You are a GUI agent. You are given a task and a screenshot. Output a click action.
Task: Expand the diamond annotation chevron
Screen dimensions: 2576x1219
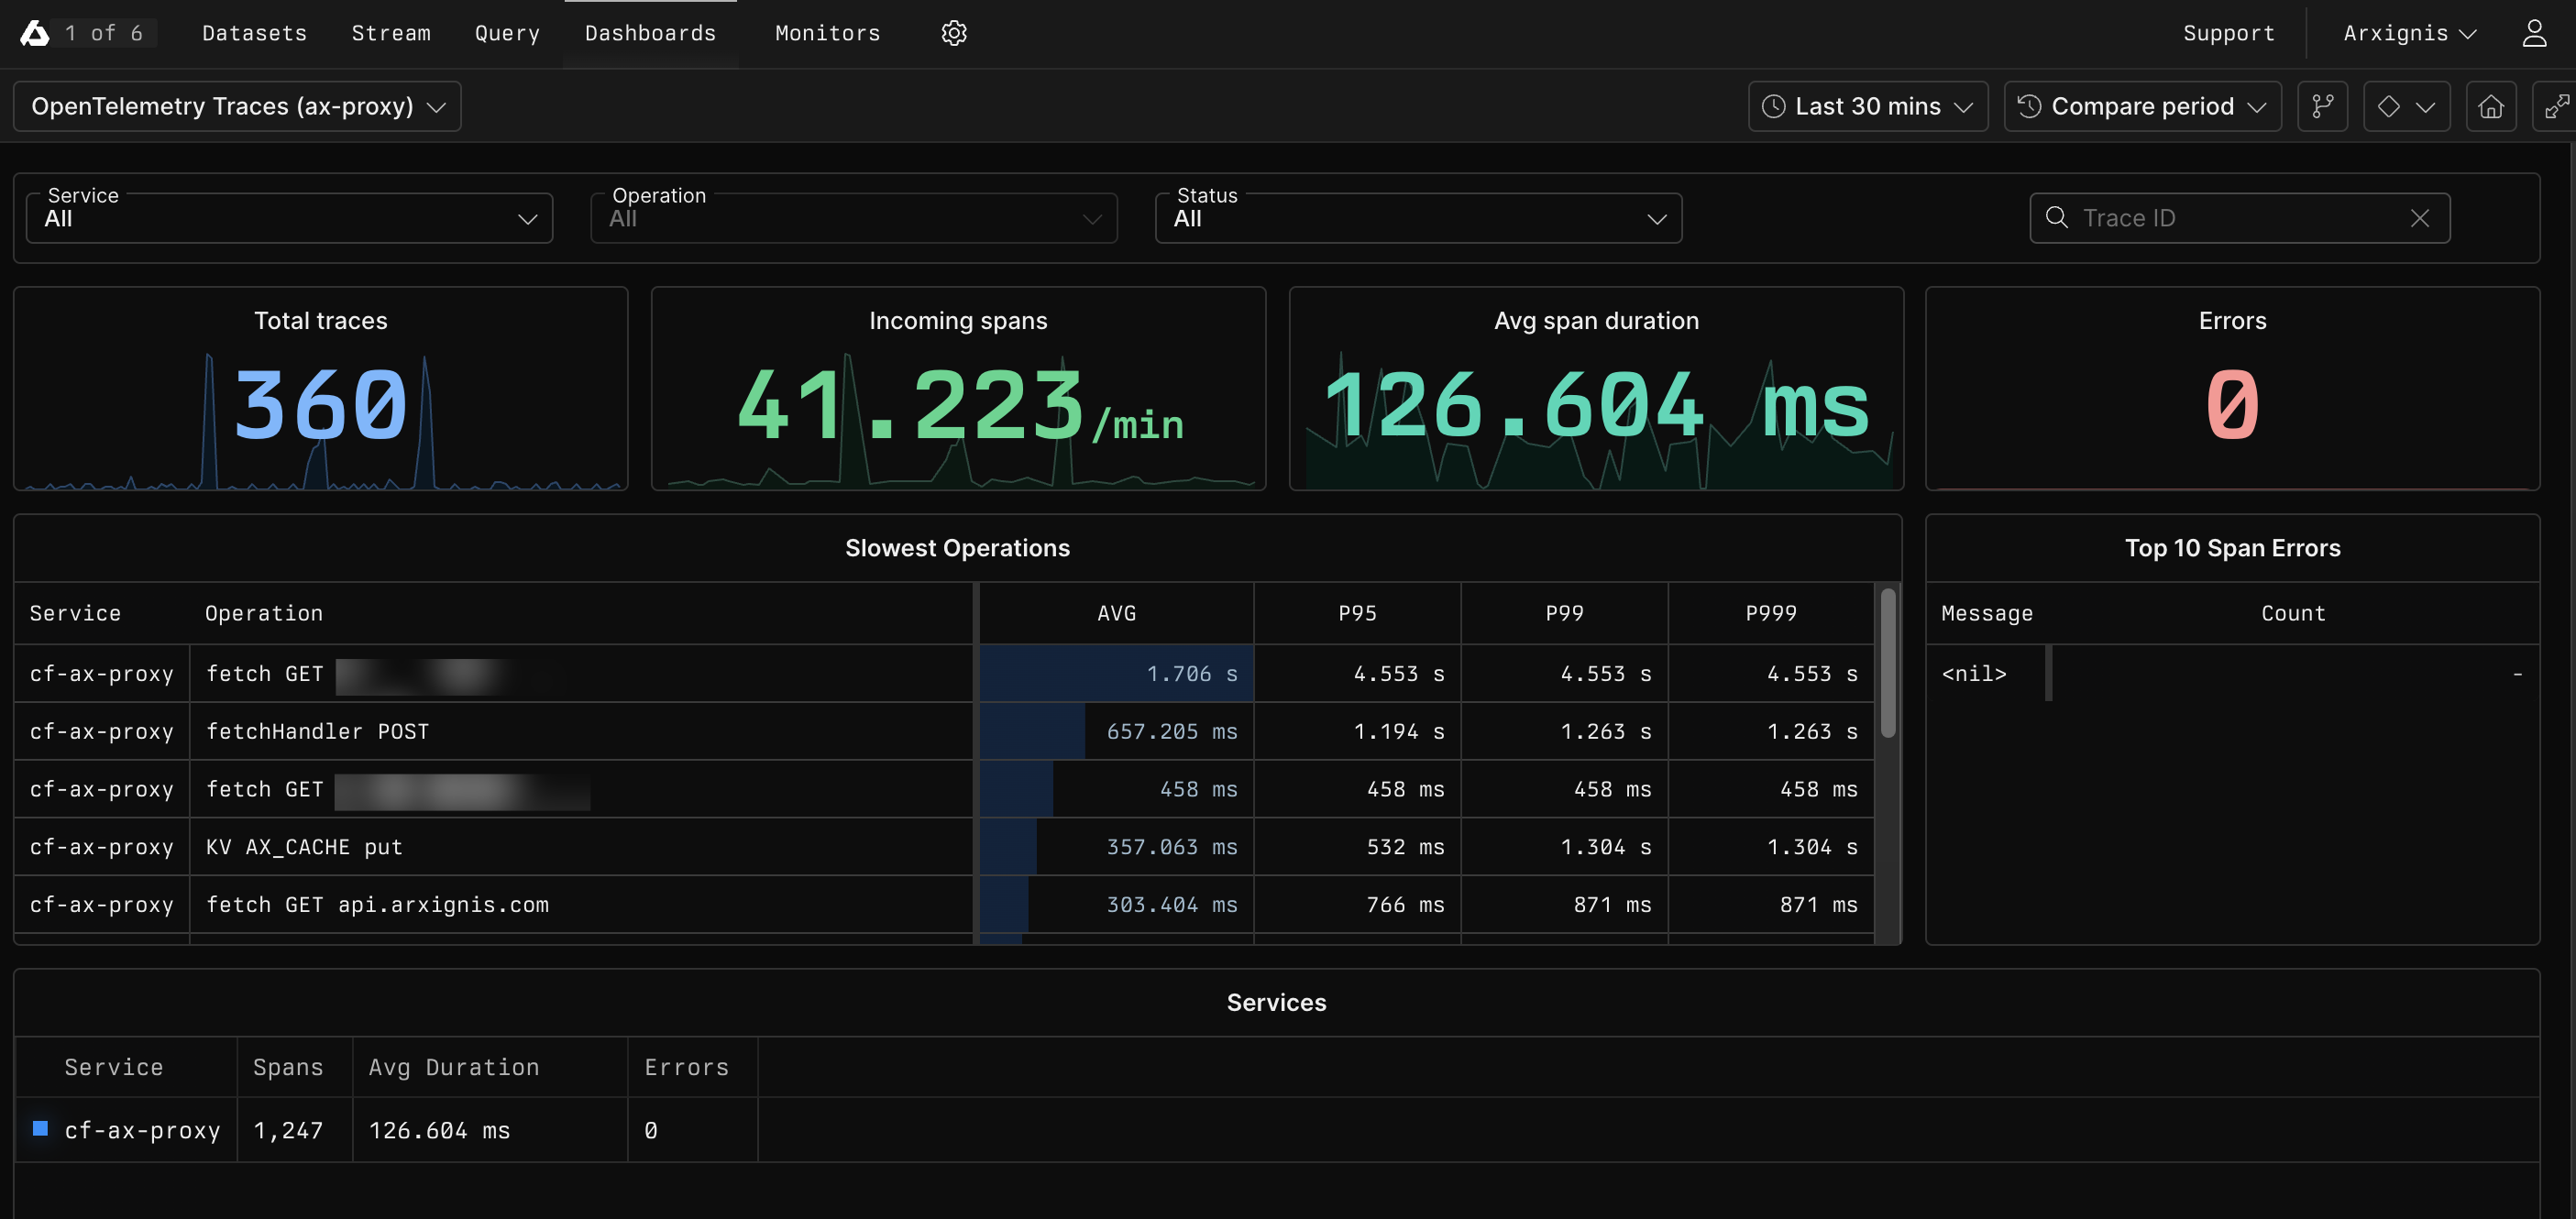[x=2427, y=106]
